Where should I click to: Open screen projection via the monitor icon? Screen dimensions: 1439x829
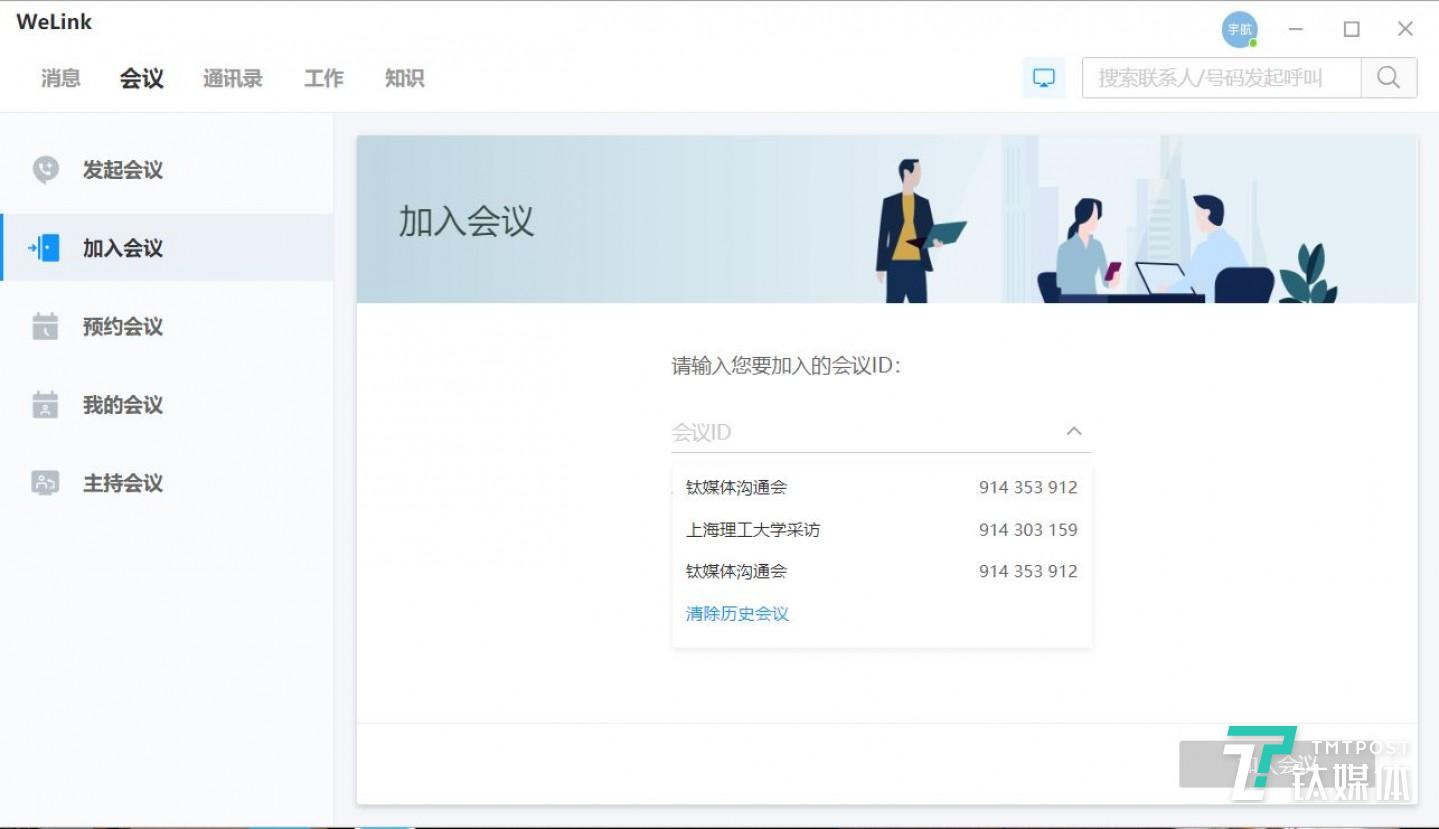click(x=1043, y=76)
